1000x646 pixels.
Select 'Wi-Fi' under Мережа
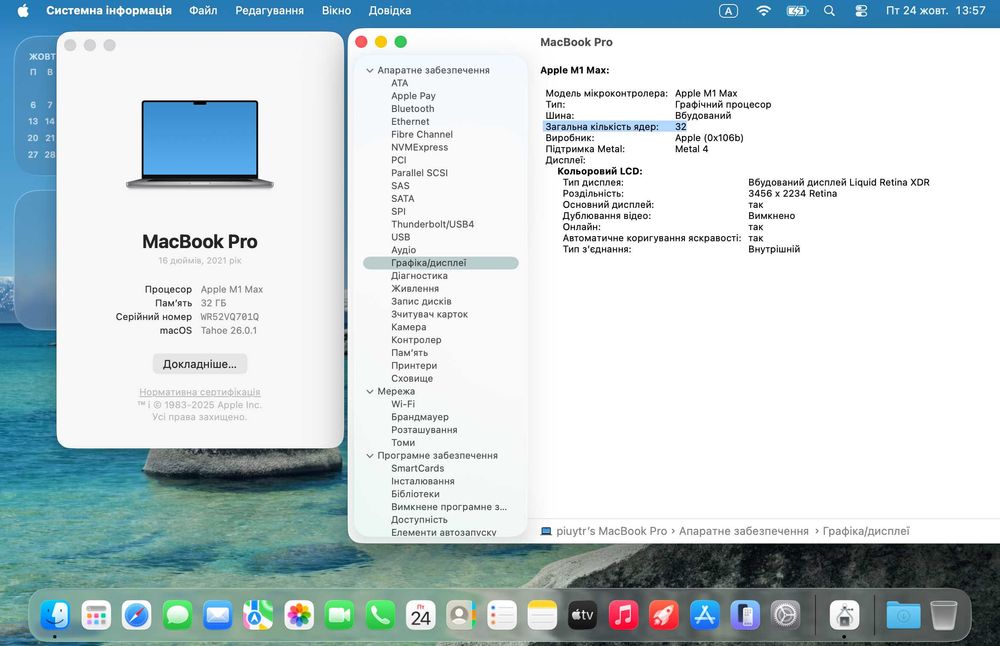(x=403, y=404)
